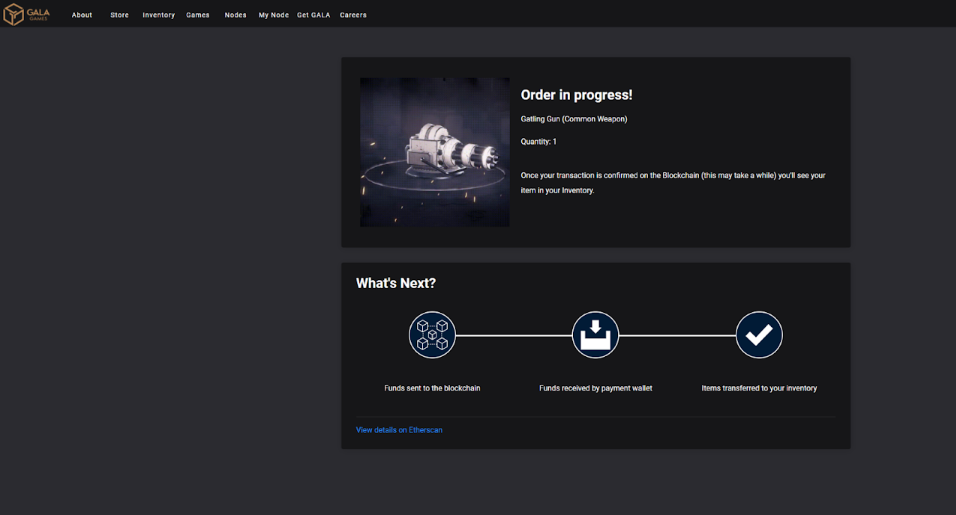Click 'Items transferred to your inventory' label
This screenshot has width=956, height=515.
coord(759,388)
